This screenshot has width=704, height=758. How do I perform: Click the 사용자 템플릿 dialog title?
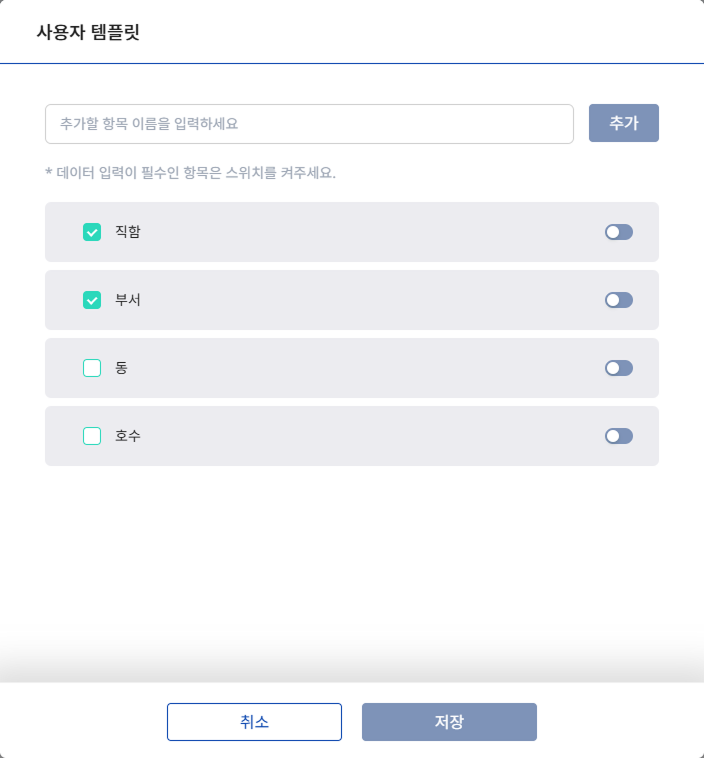coord(88,32)
